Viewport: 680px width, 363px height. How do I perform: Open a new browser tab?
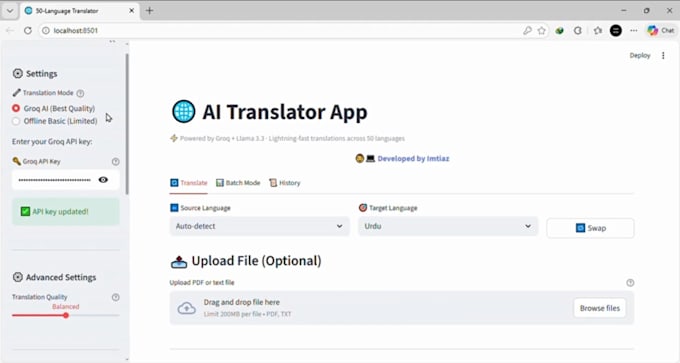pyautogui.click(x=149, y=11)
